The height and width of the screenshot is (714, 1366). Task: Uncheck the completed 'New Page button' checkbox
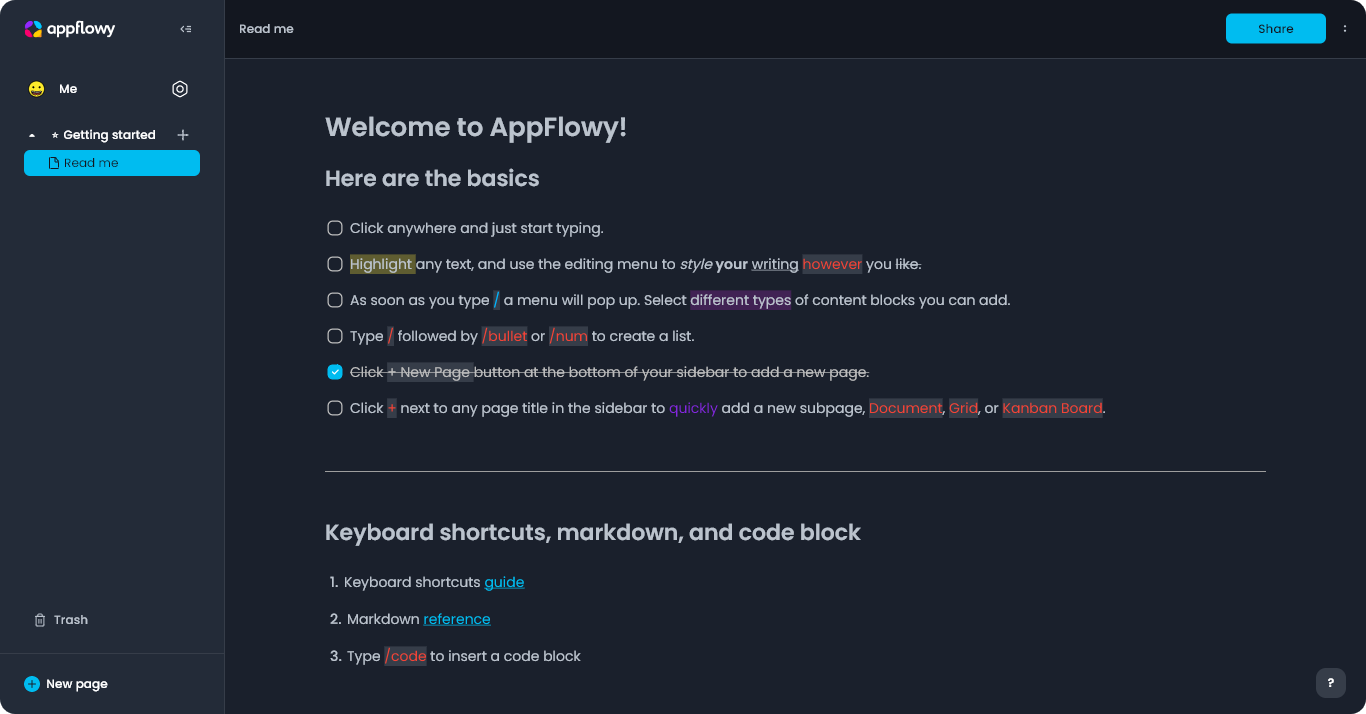335,372
